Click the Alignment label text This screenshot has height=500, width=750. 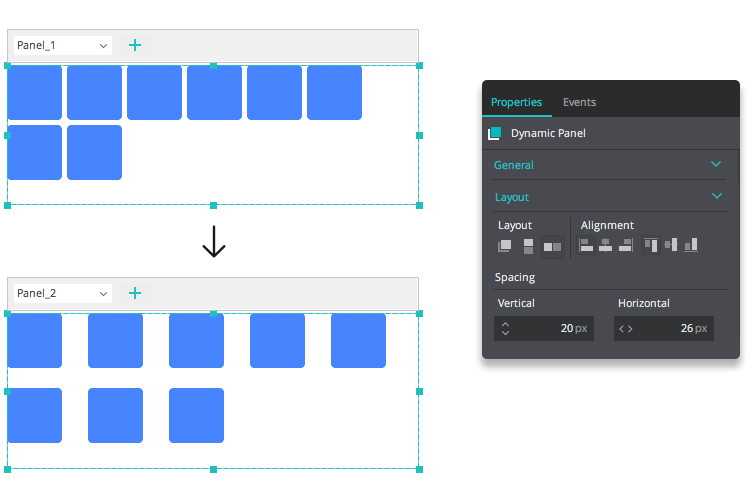coord(607,225)
